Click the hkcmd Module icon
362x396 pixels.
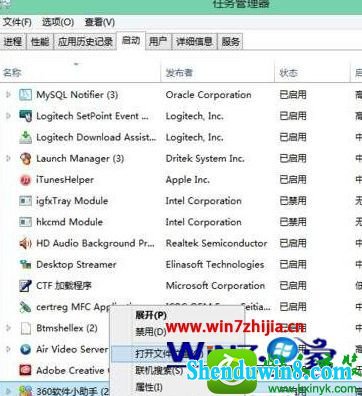click(x=25, y=222)
